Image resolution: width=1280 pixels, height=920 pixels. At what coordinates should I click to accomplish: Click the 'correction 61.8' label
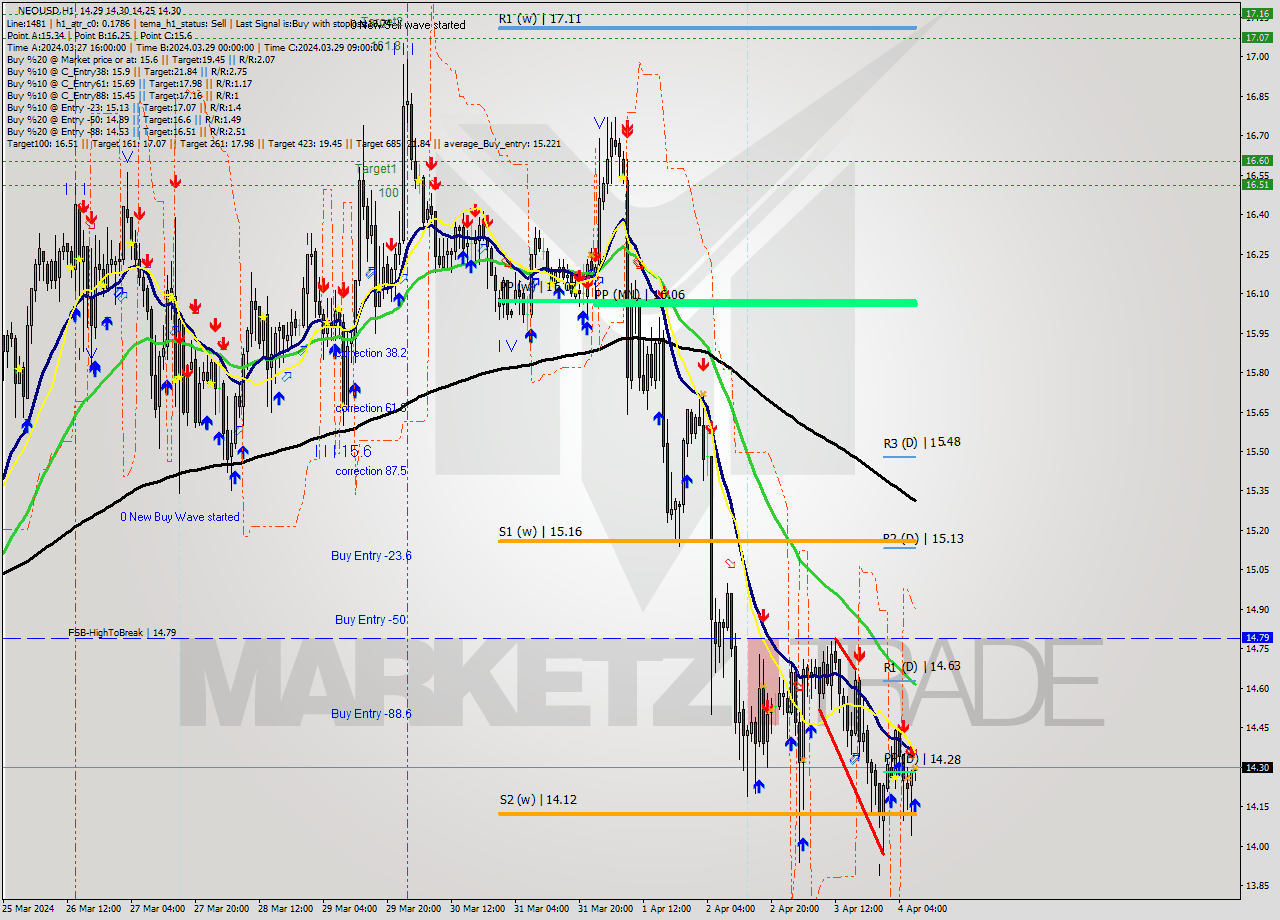[x=371, y=408]
